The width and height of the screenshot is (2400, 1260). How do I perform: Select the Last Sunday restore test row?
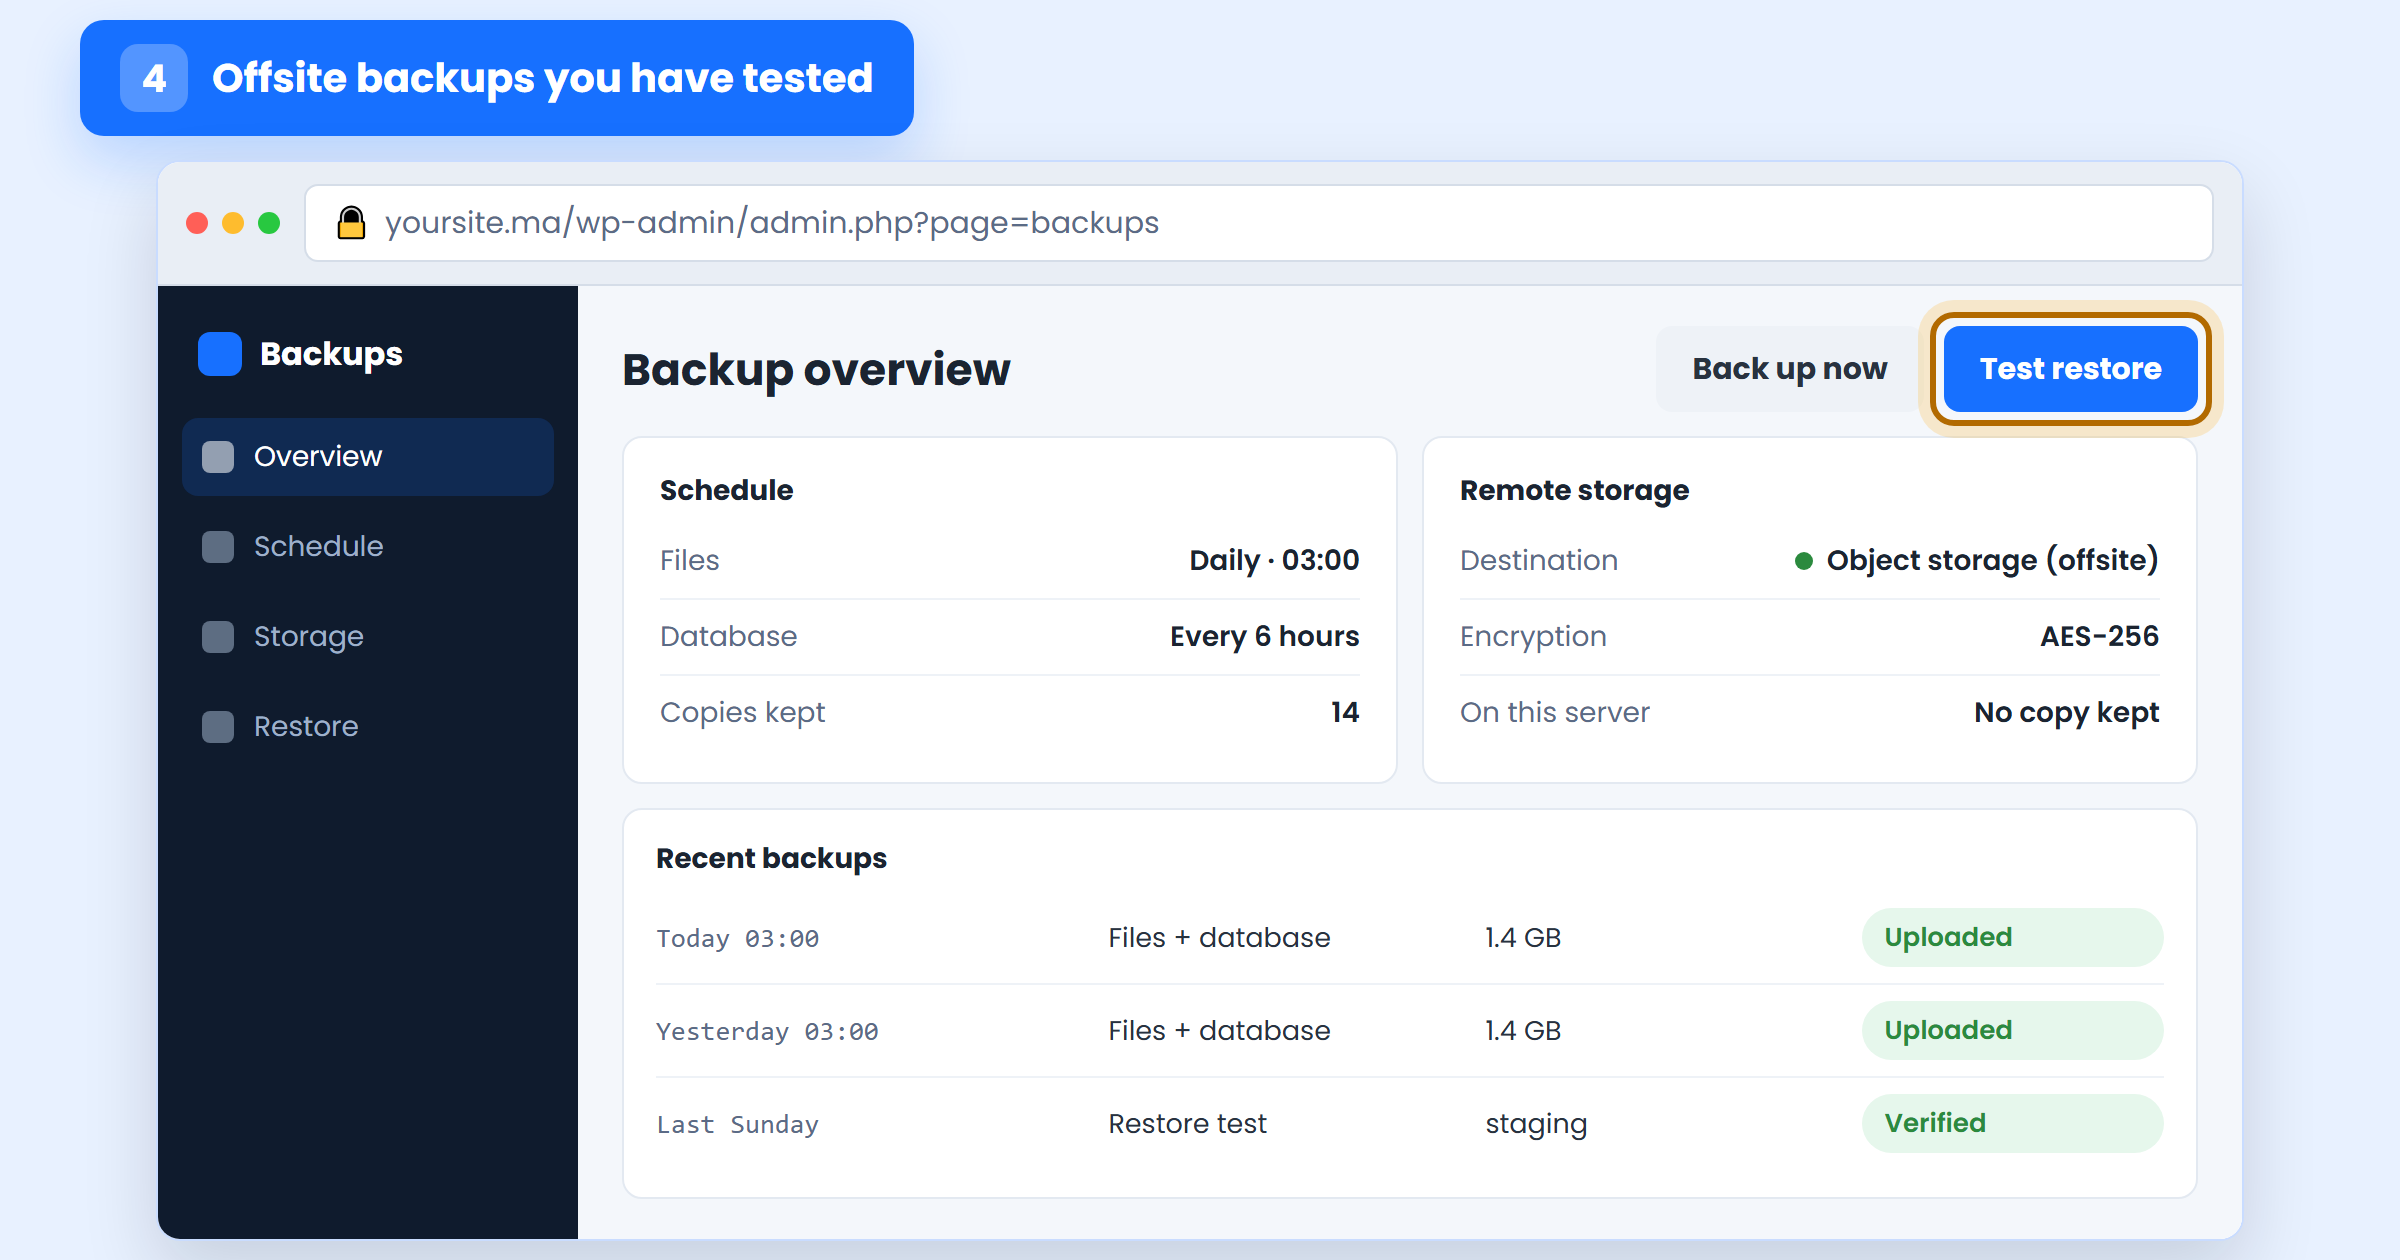1410,1124
